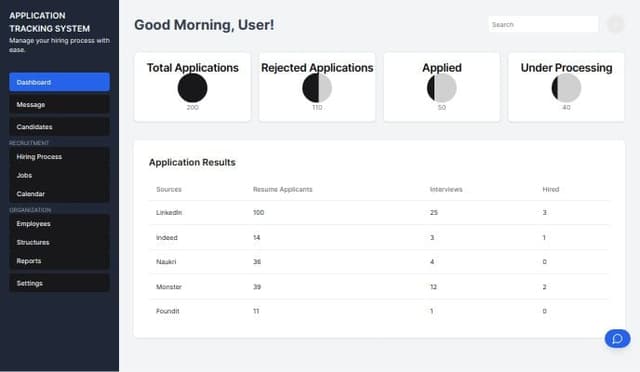This screenshot has width=640, height=372.
Task: Click the Good Morning, User! greeting
Action: [204, 25]
